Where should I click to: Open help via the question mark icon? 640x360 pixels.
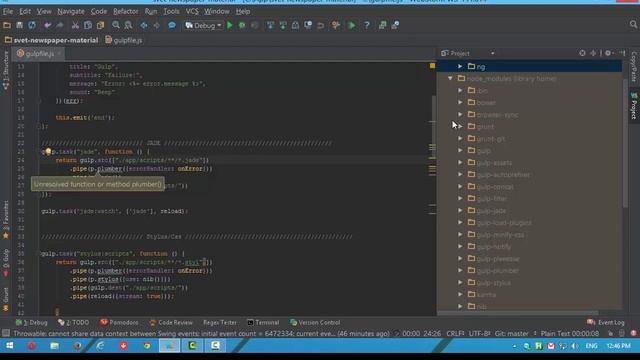pyautogui.click(x=367, y=25)
